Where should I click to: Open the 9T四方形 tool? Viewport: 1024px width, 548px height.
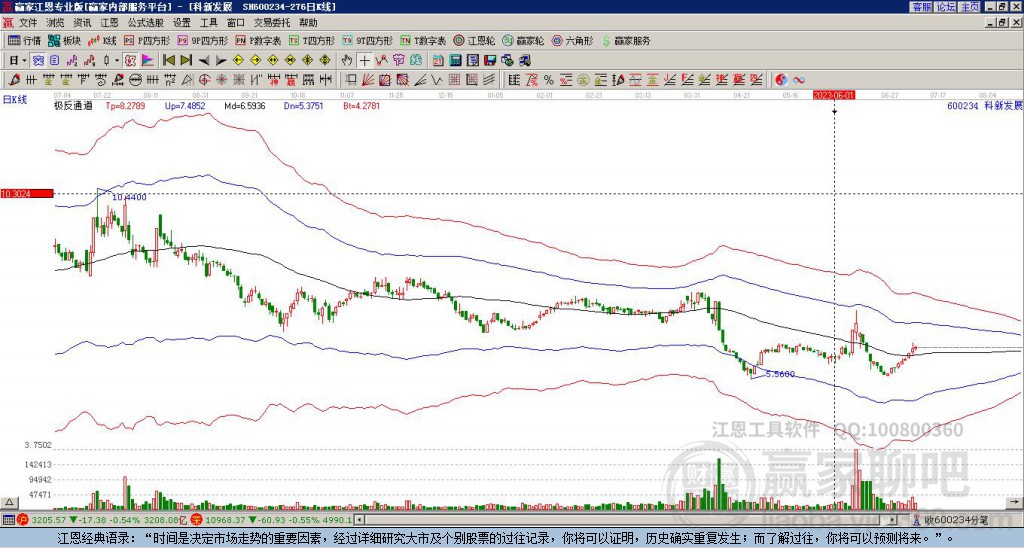[x=368, y=40]
